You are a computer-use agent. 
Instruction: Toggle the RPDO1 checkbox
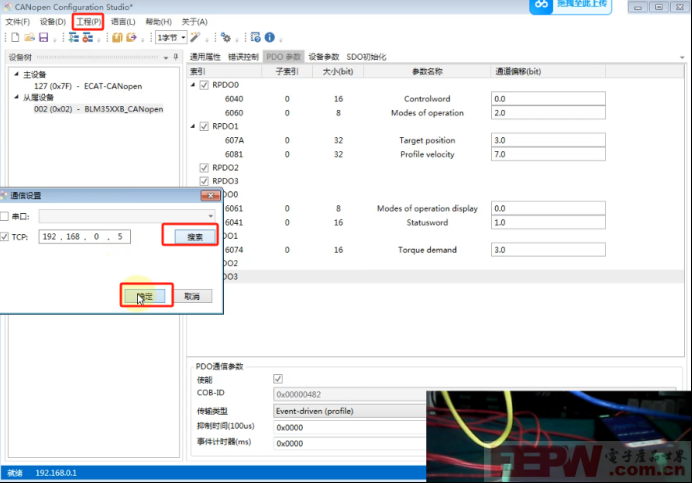[x=204, y=126]
